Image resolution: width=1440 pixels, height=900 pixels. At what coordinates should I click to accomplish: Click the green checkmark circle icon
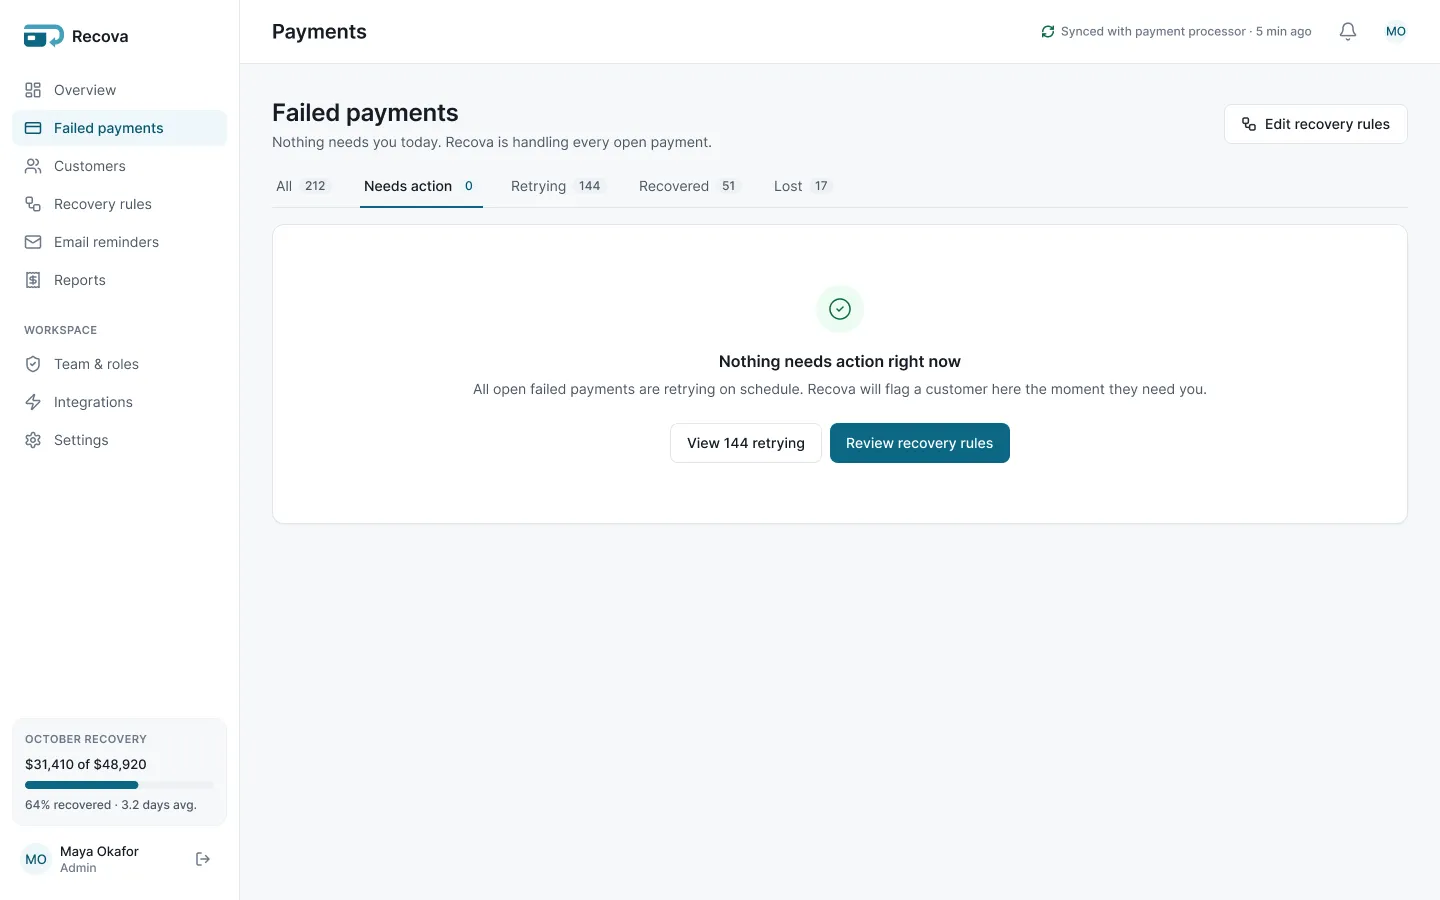click(x=840, y=309)
